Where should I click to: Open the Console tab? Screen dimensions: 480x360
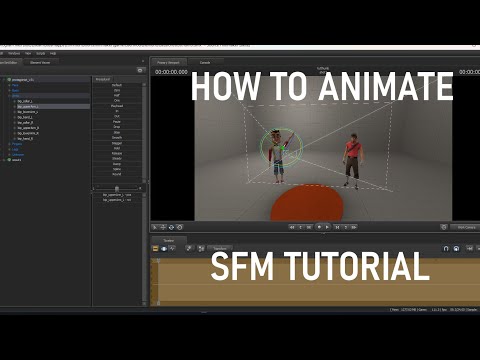[205, 63]
